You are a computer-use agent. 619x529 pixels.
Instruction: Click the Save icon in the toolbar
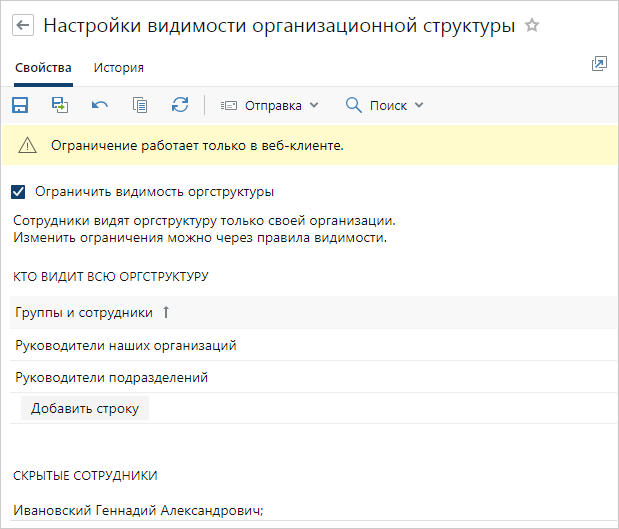click(20, 105)
